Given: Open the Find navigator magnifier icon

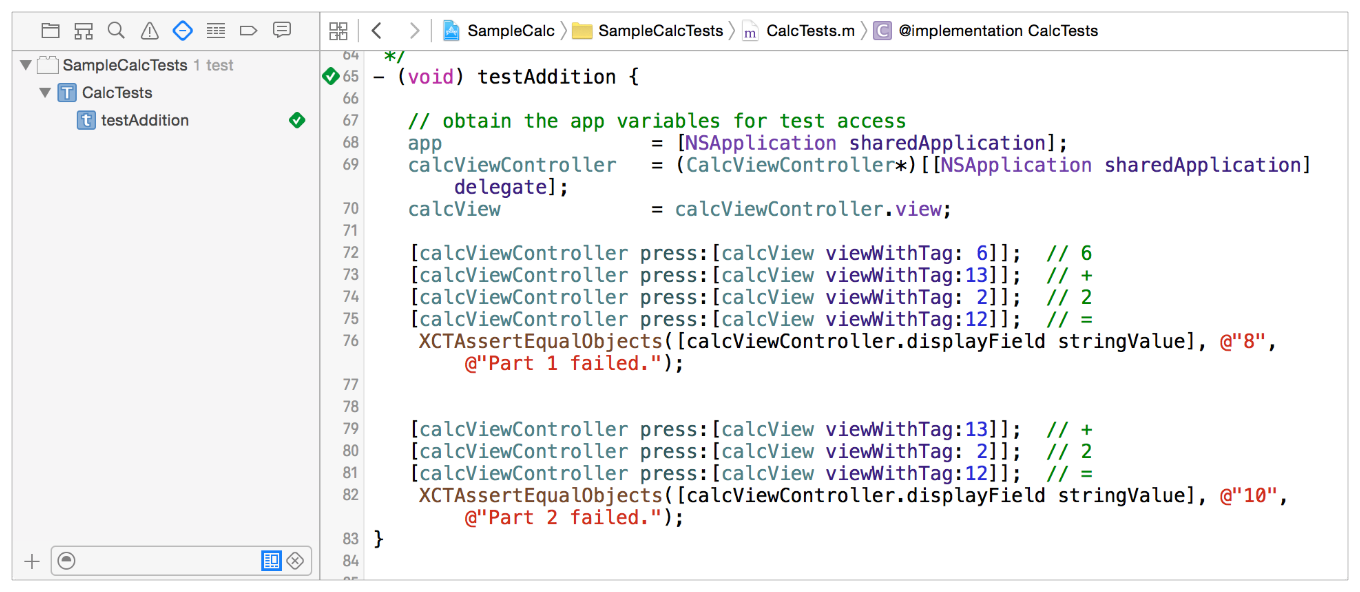Looking at the screenshot, I should 116,31.
